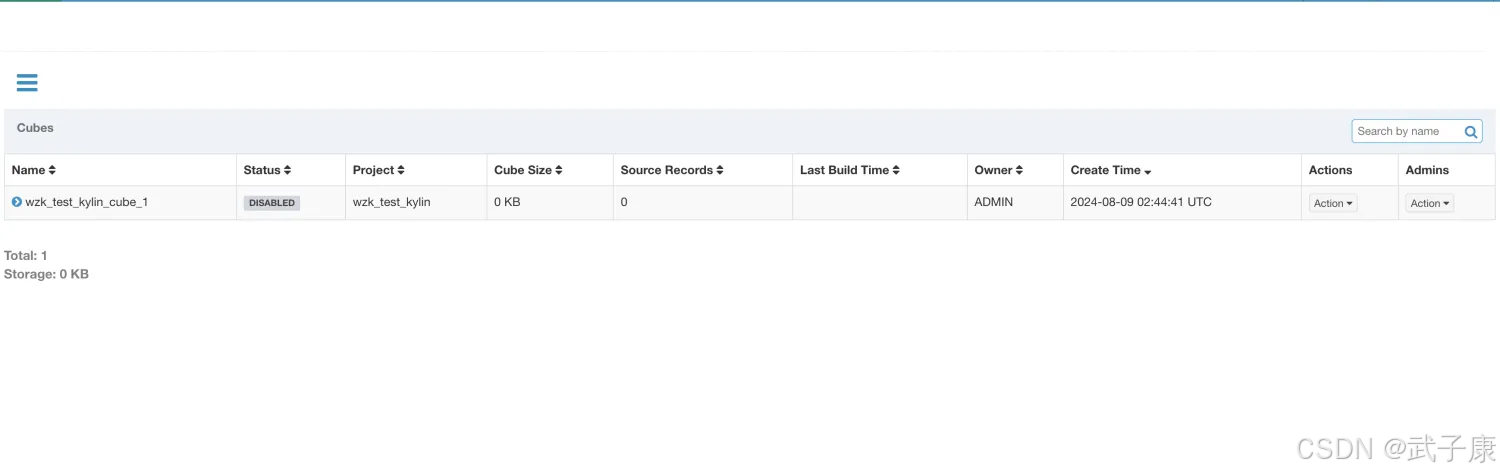1500x475 pixels.
Task: Open the Admins column Action dropdown
Action: pyautogui.click(x=1430, y=203)
